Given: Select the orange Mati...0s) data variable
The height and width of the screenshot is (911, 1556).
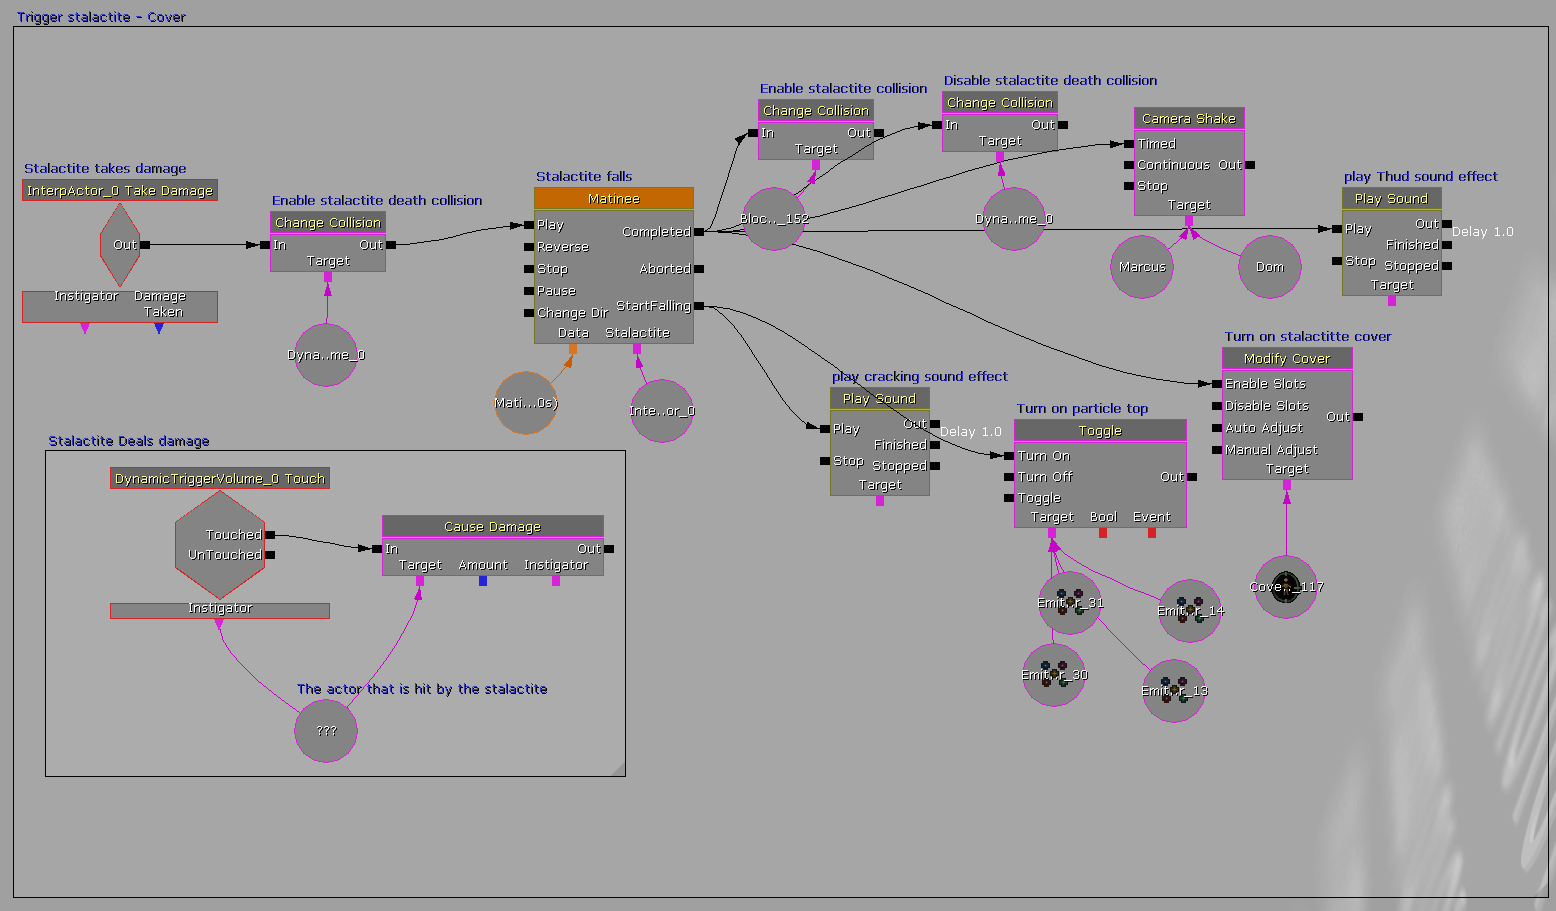Looking at the screenshot, I should coord(526,403).
